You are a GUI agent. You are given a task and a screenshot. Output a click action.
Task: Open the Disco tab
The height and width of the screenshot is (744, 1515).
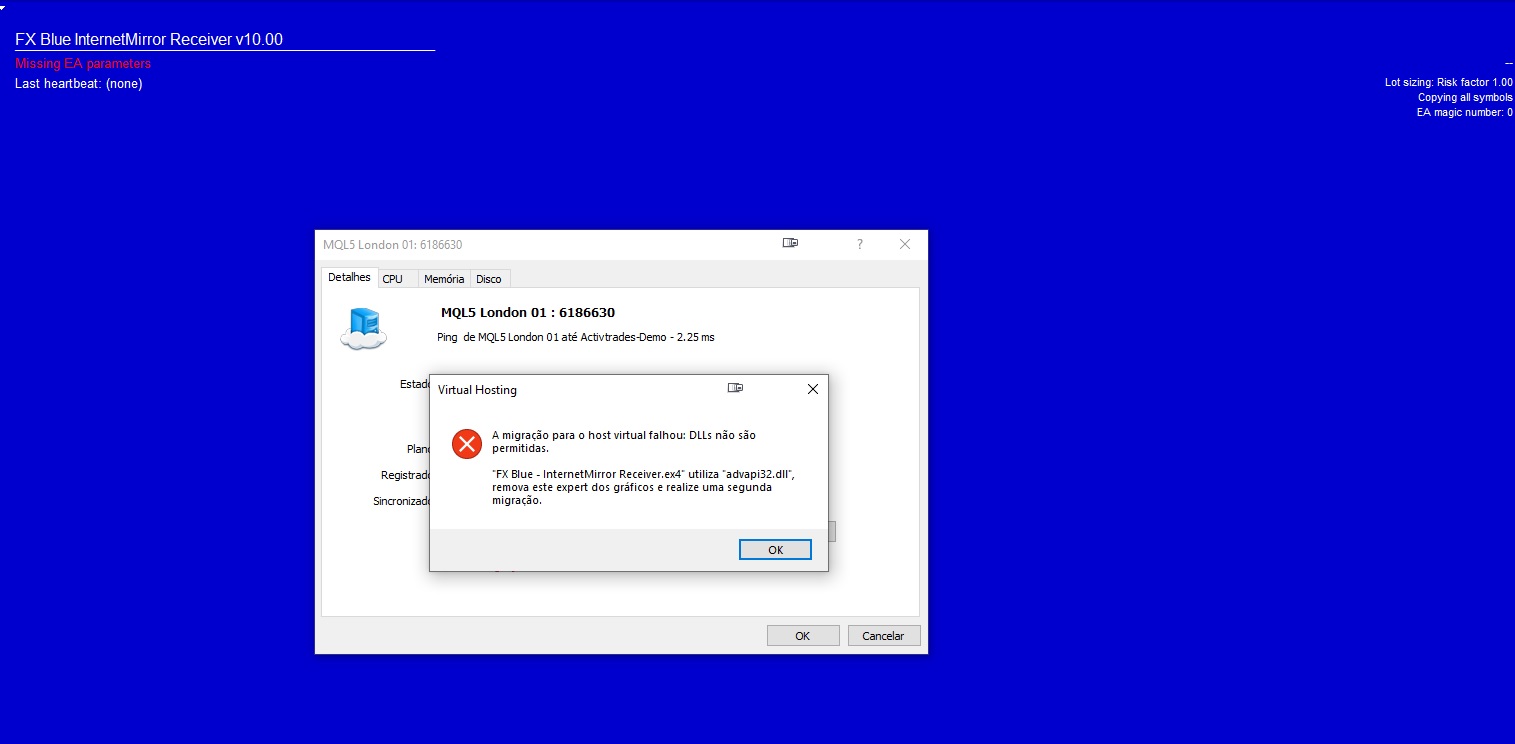click(x=489, y=279)
